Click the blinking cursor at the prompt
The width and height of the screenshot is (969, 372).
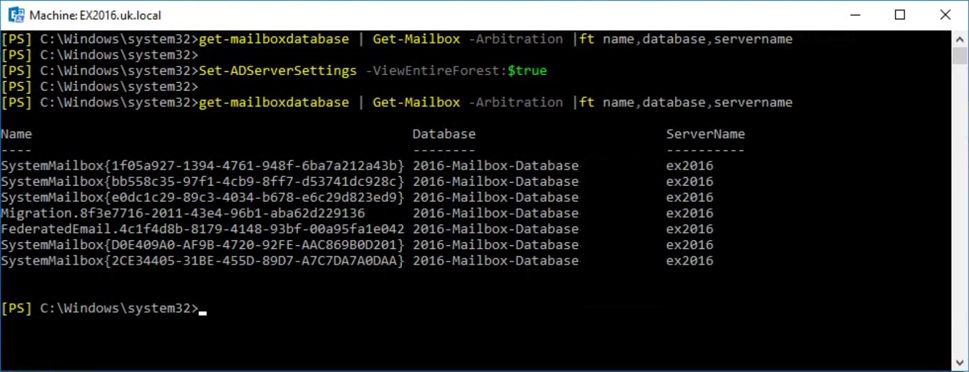coord(203,313)
